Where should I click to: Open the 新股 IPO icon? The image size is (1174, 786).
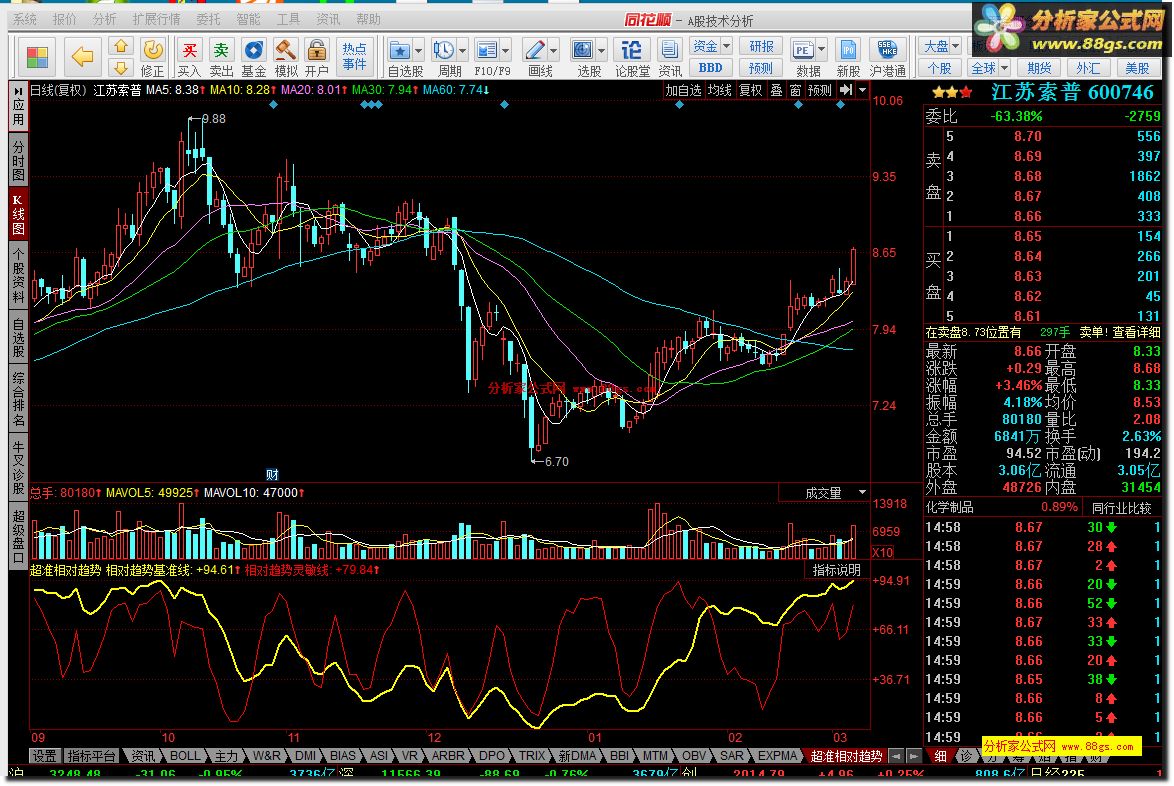tap(848, 50)
